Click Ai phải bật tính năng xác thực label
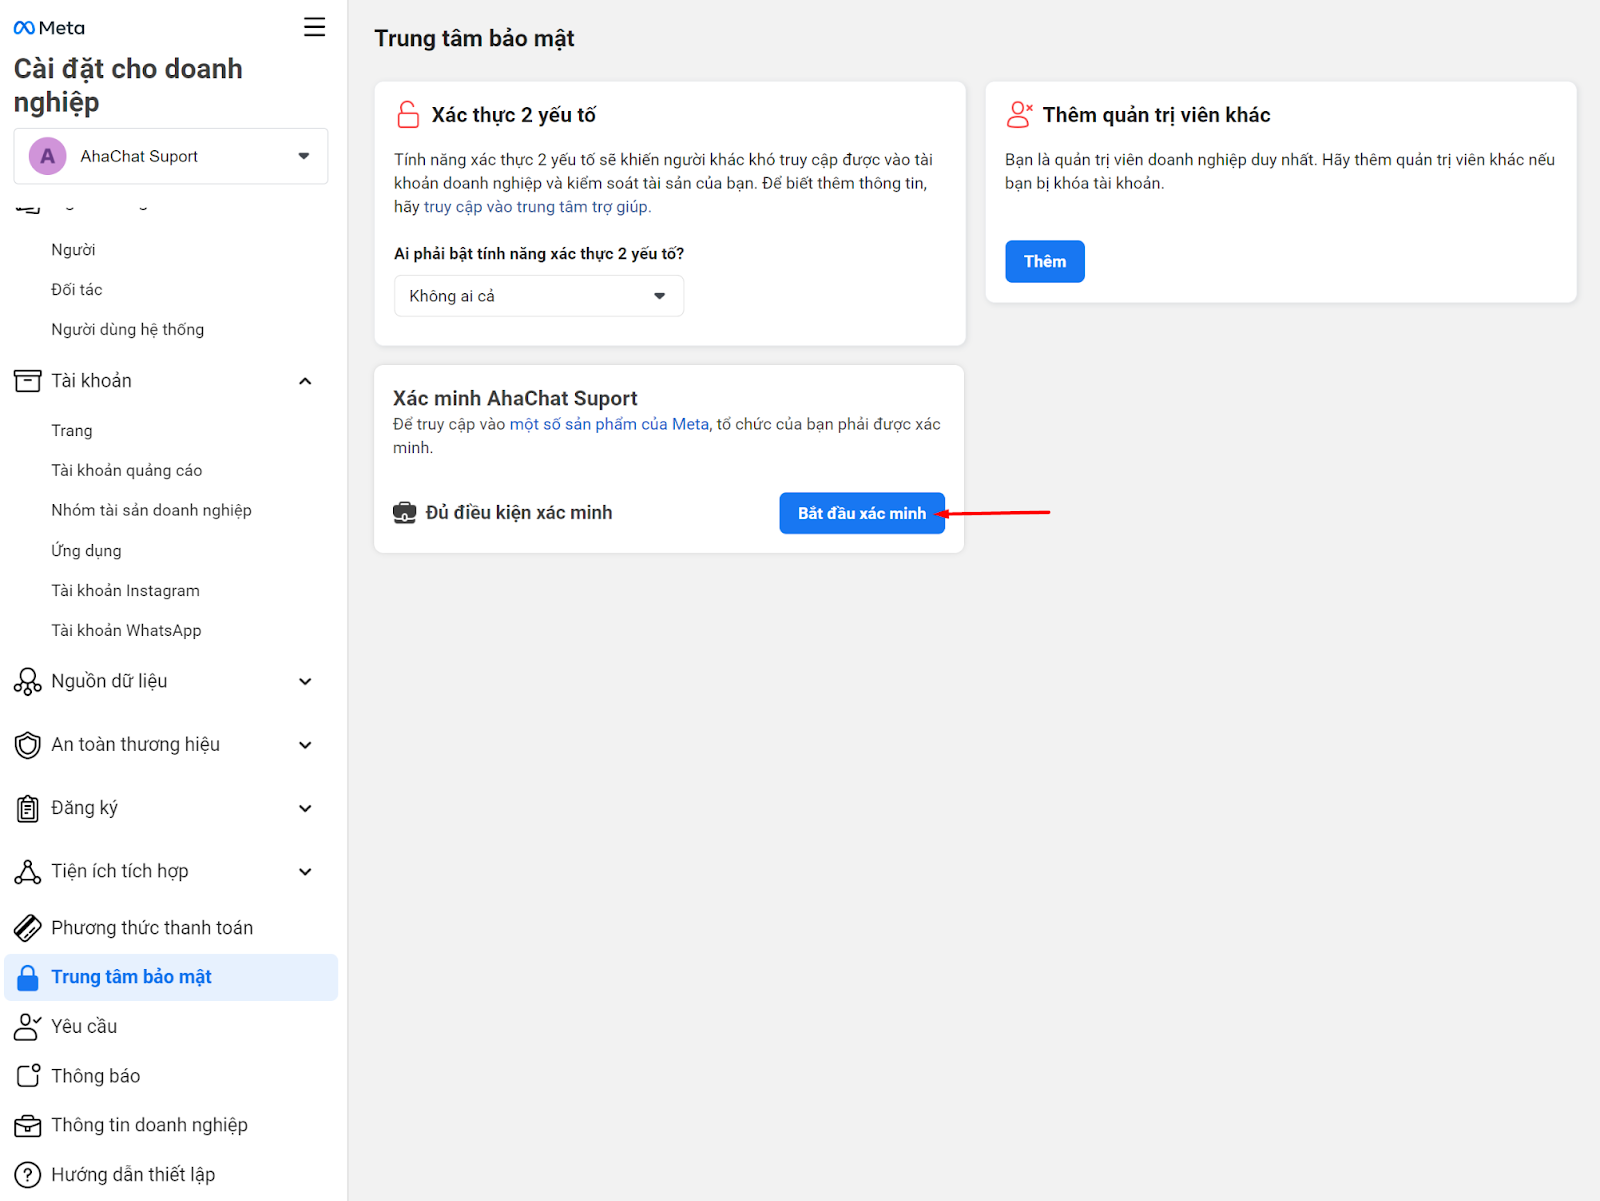Image resolution: width=1600 pixels, height=1201 pixels. pyautogui.click(x=539, y=254)
